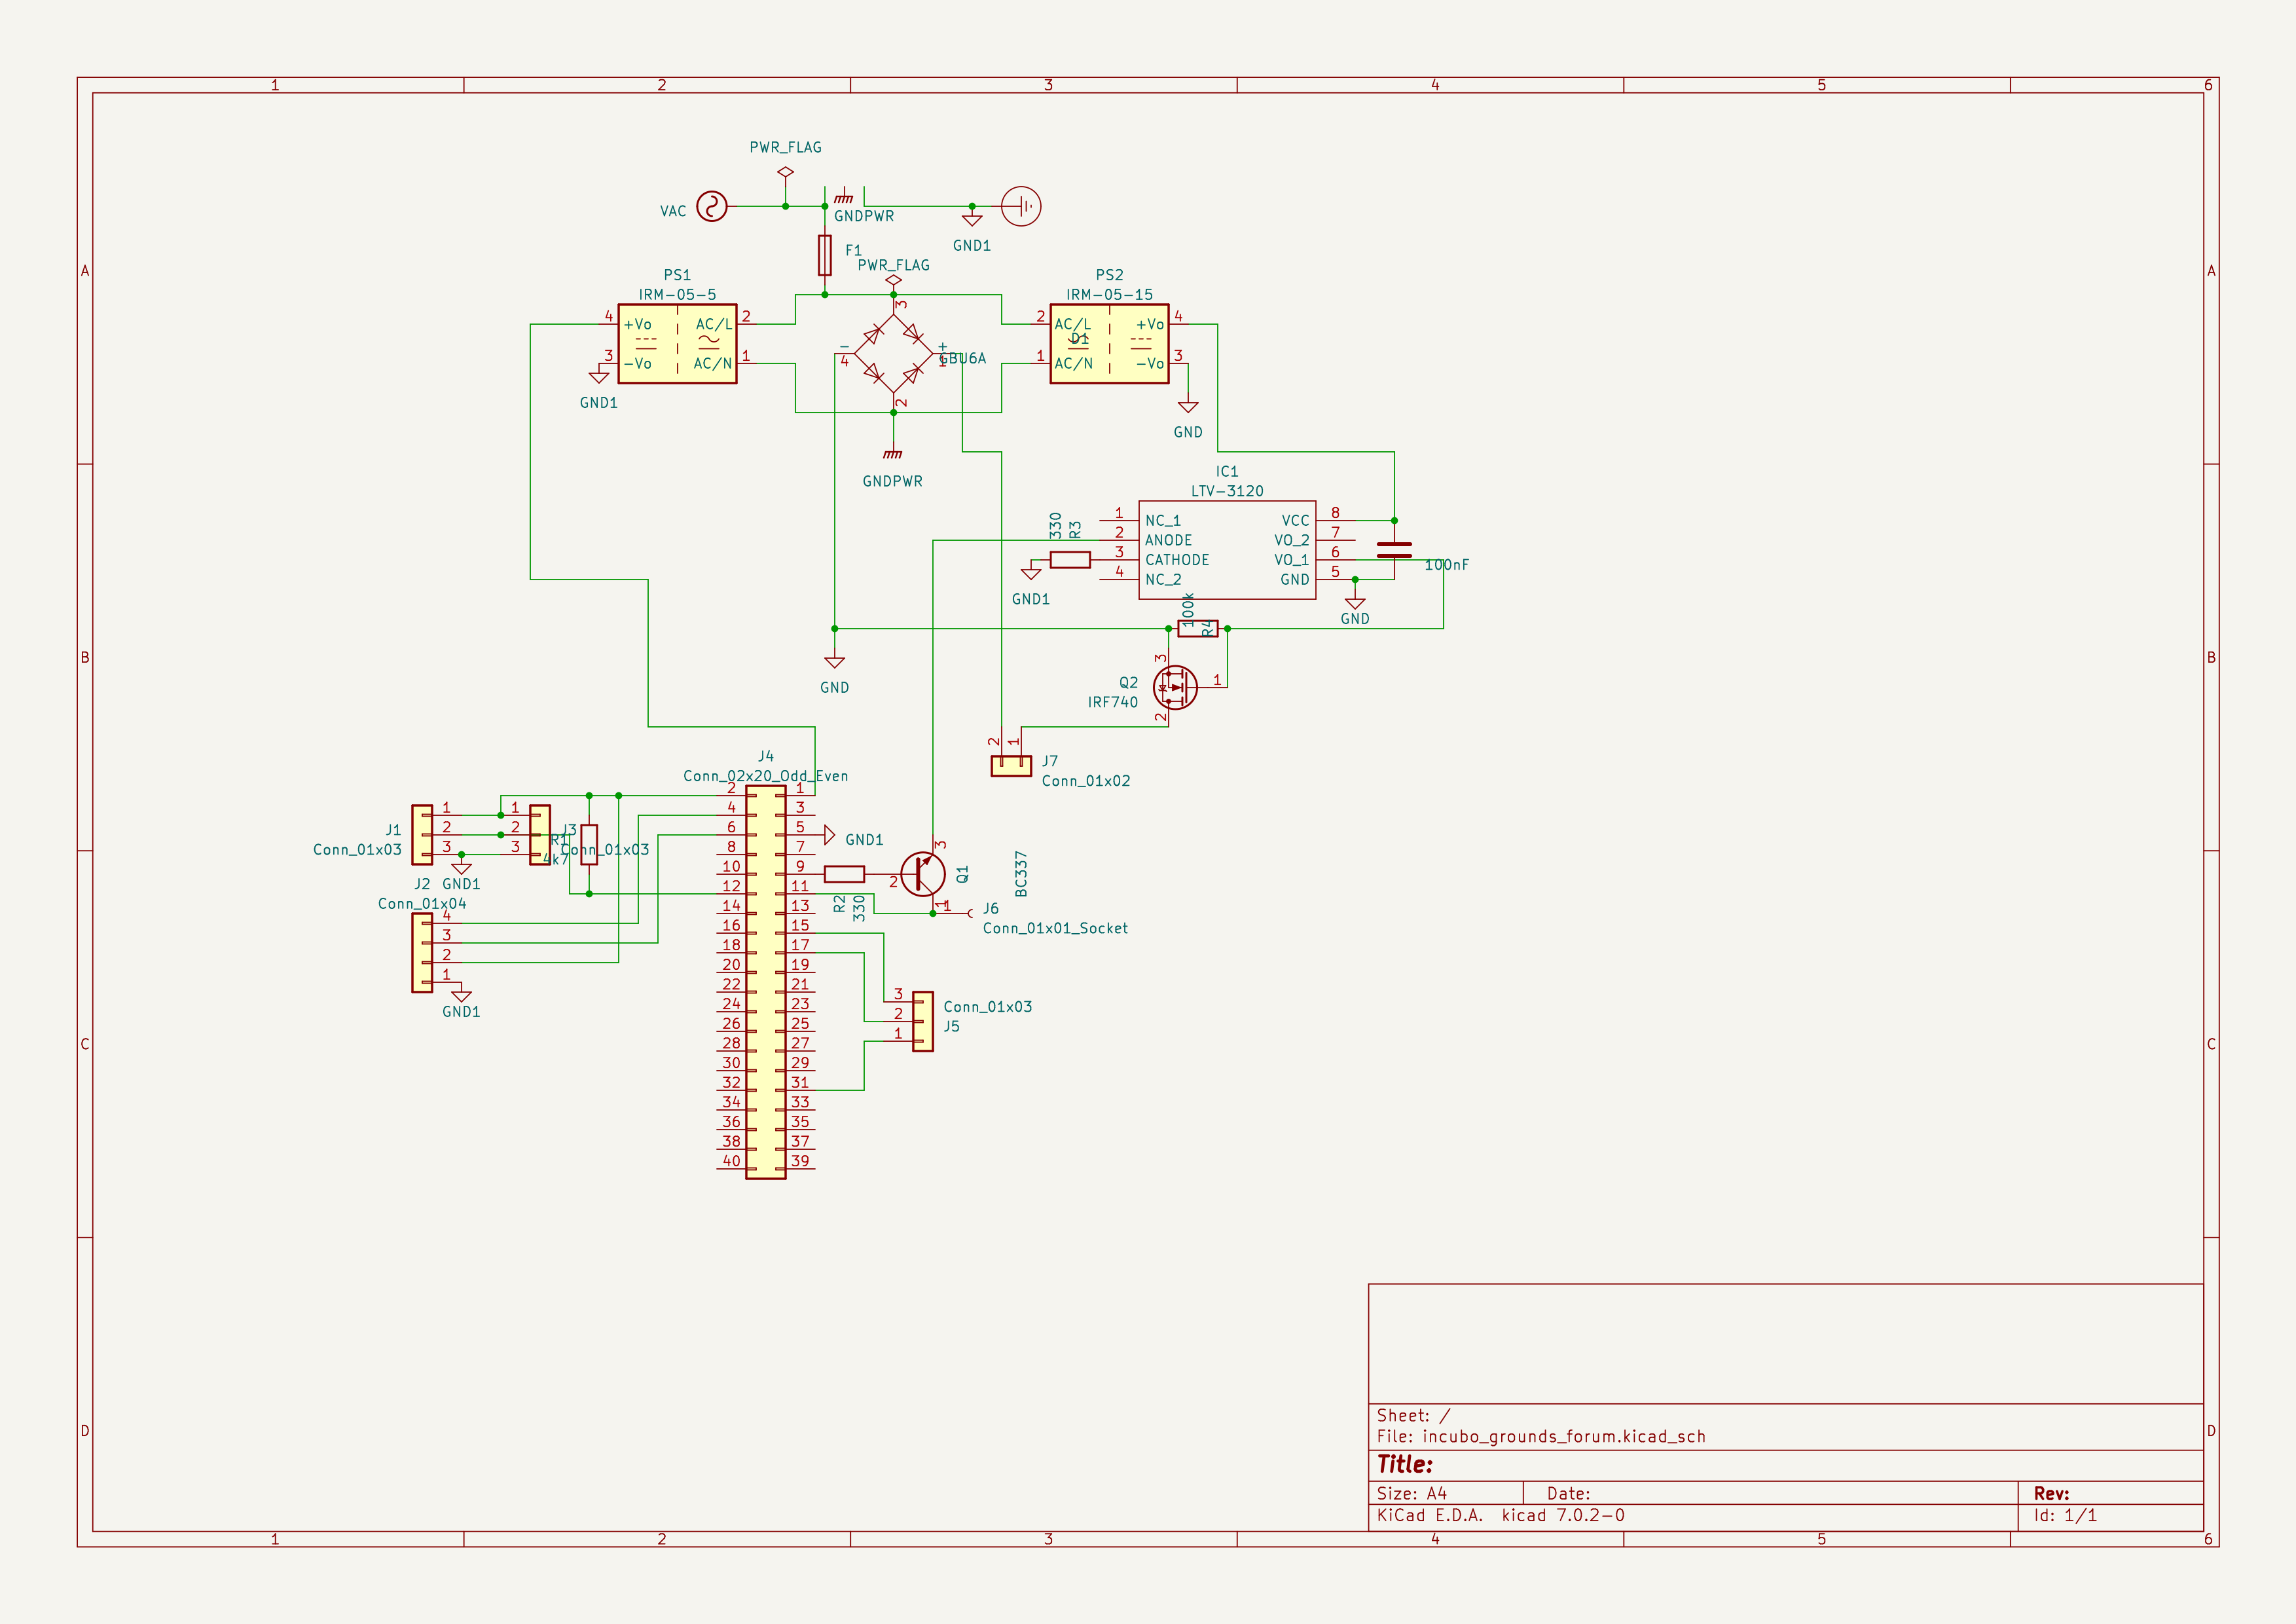This screenshot has height=1624, width=2296.
Task: Select the 'Size: A4' text
Action: coord(1411,1494)
